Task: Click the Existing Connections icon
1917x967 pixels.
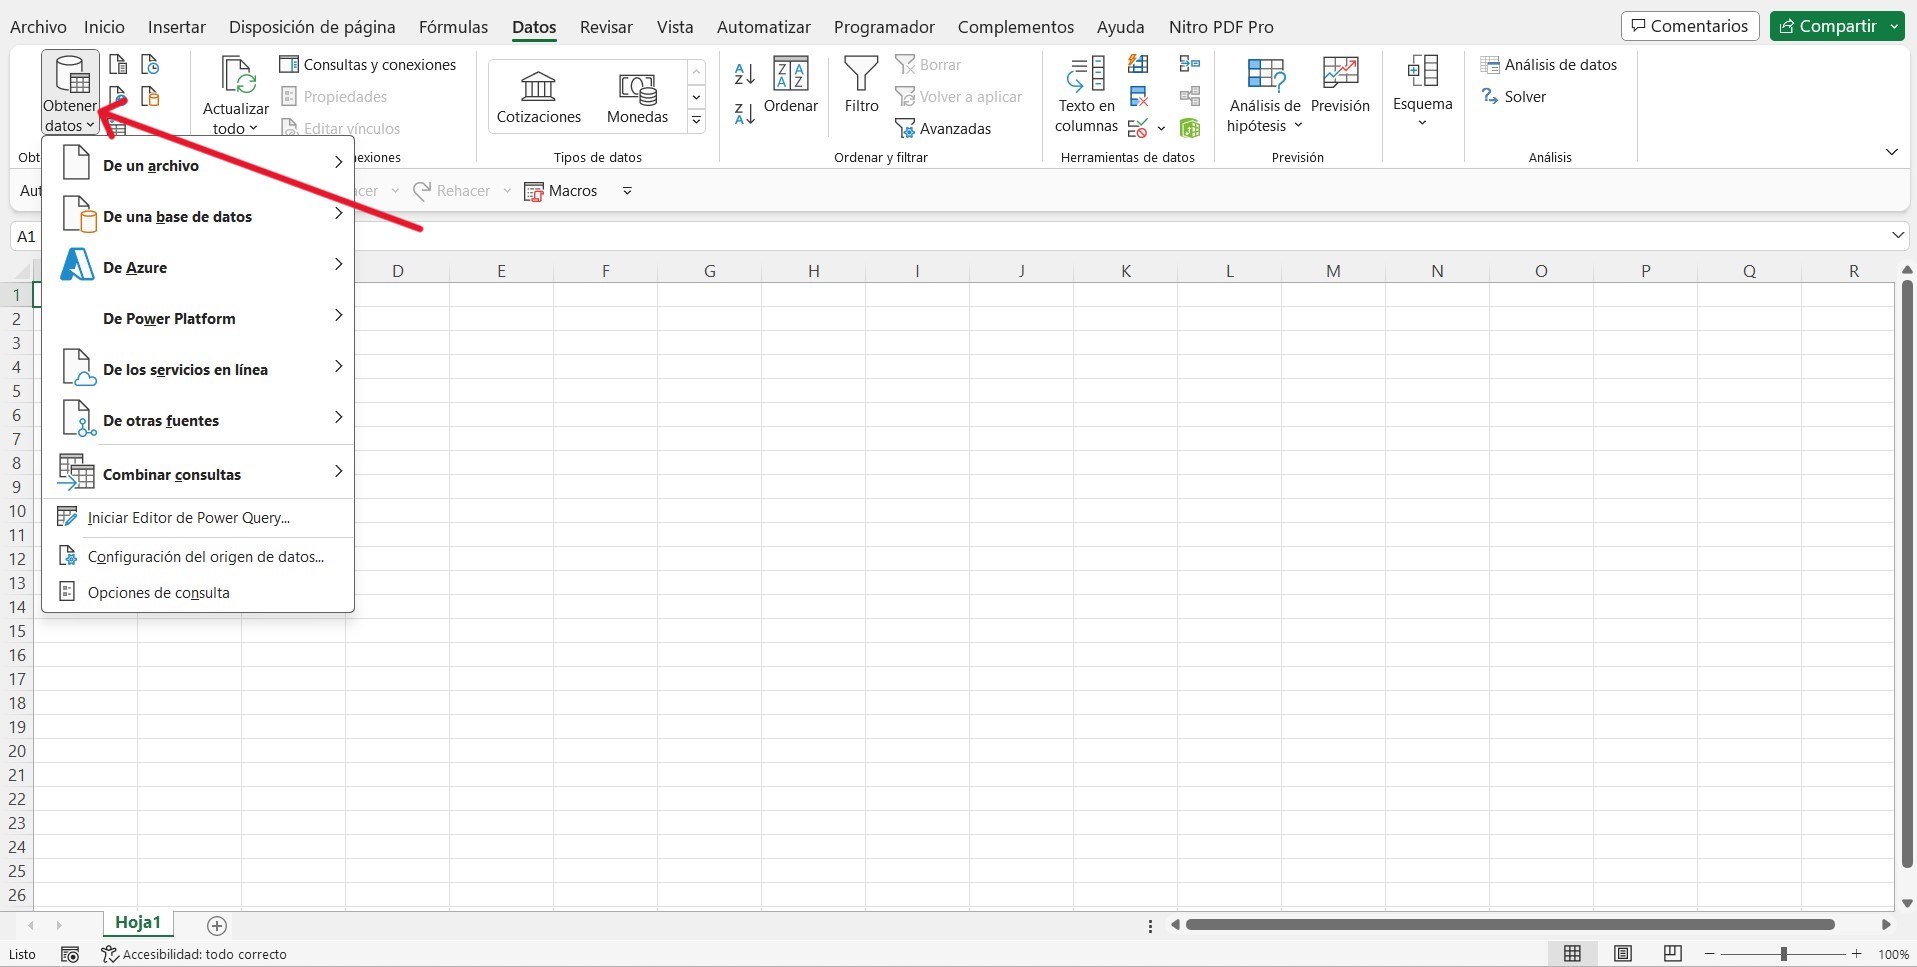Action: pyautogui.click(x=150, y=97)
